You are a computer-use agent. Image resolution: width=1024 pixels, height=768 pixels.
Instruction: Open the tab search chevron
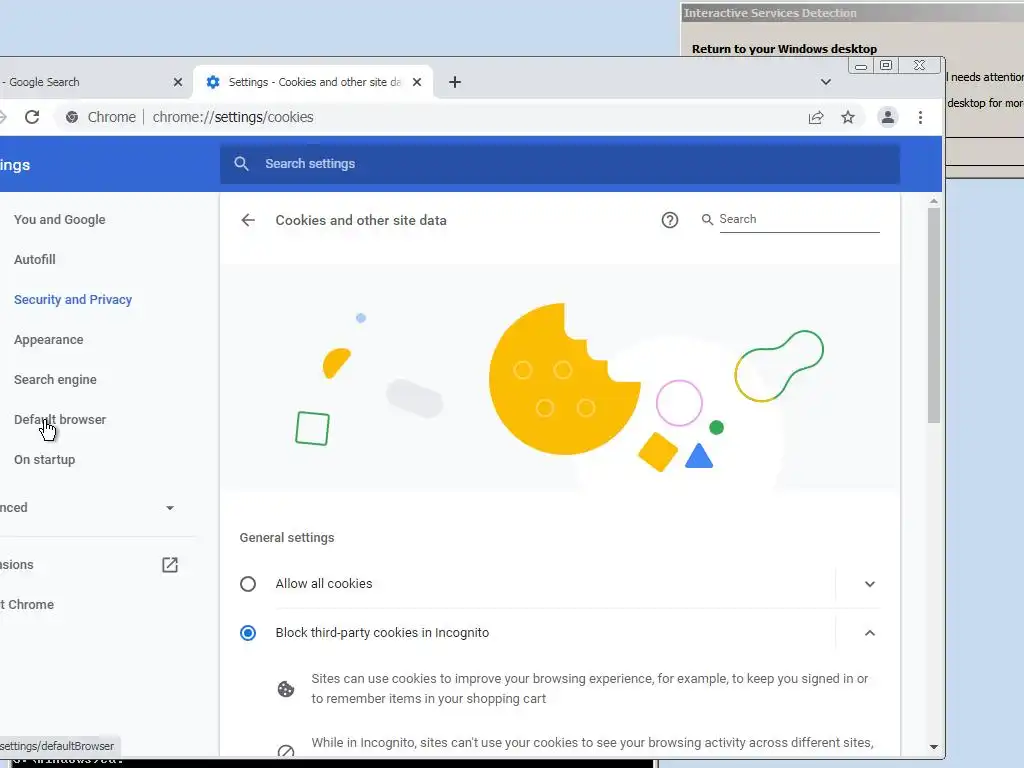point(825,82)
